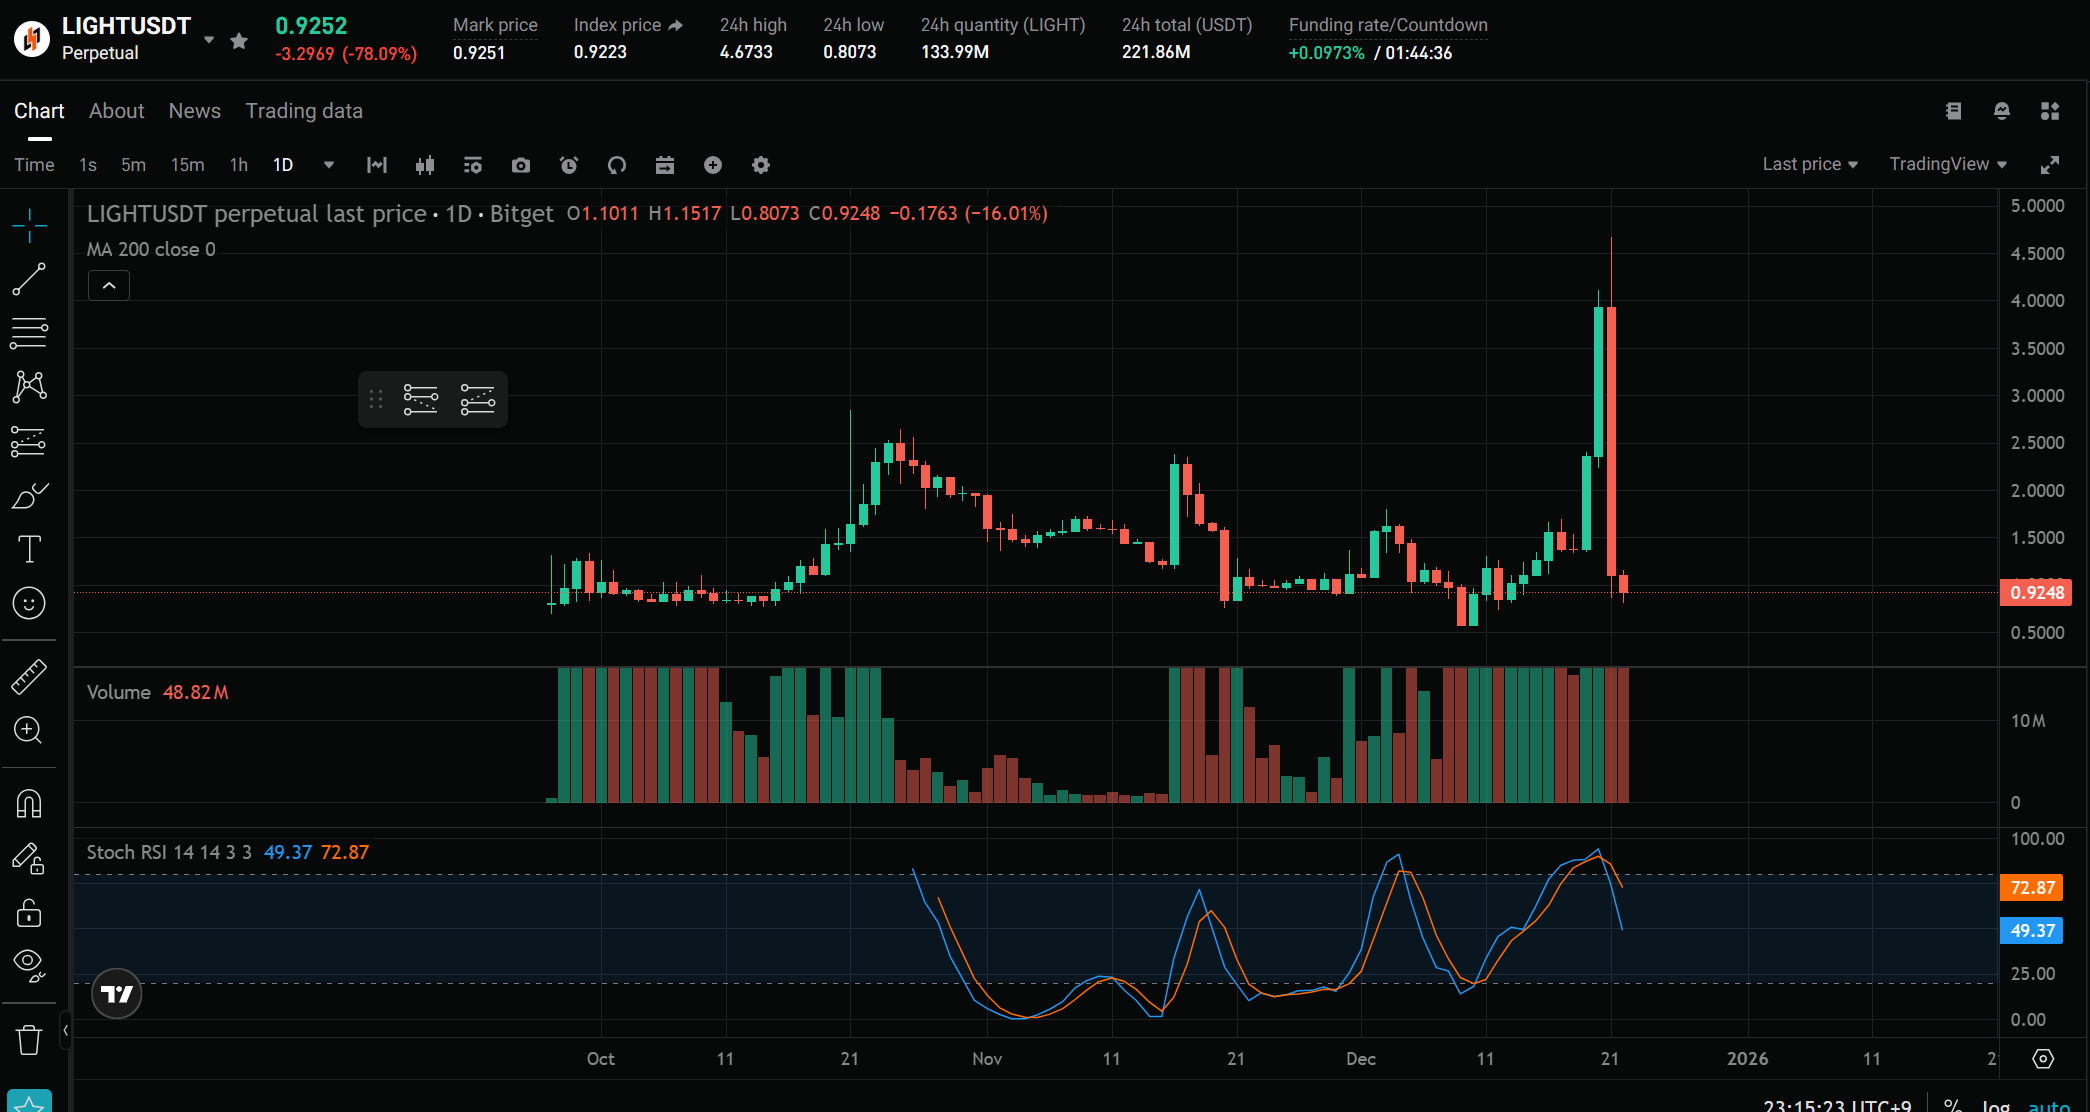
Task: Expand the timeframe interval dropdown arrow
Action: [329, 165]
